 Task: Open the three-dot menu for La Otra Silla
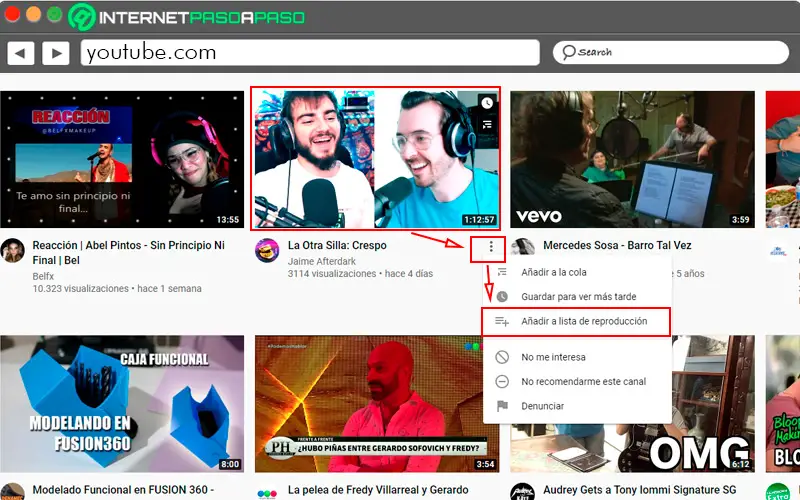[491, 247]
